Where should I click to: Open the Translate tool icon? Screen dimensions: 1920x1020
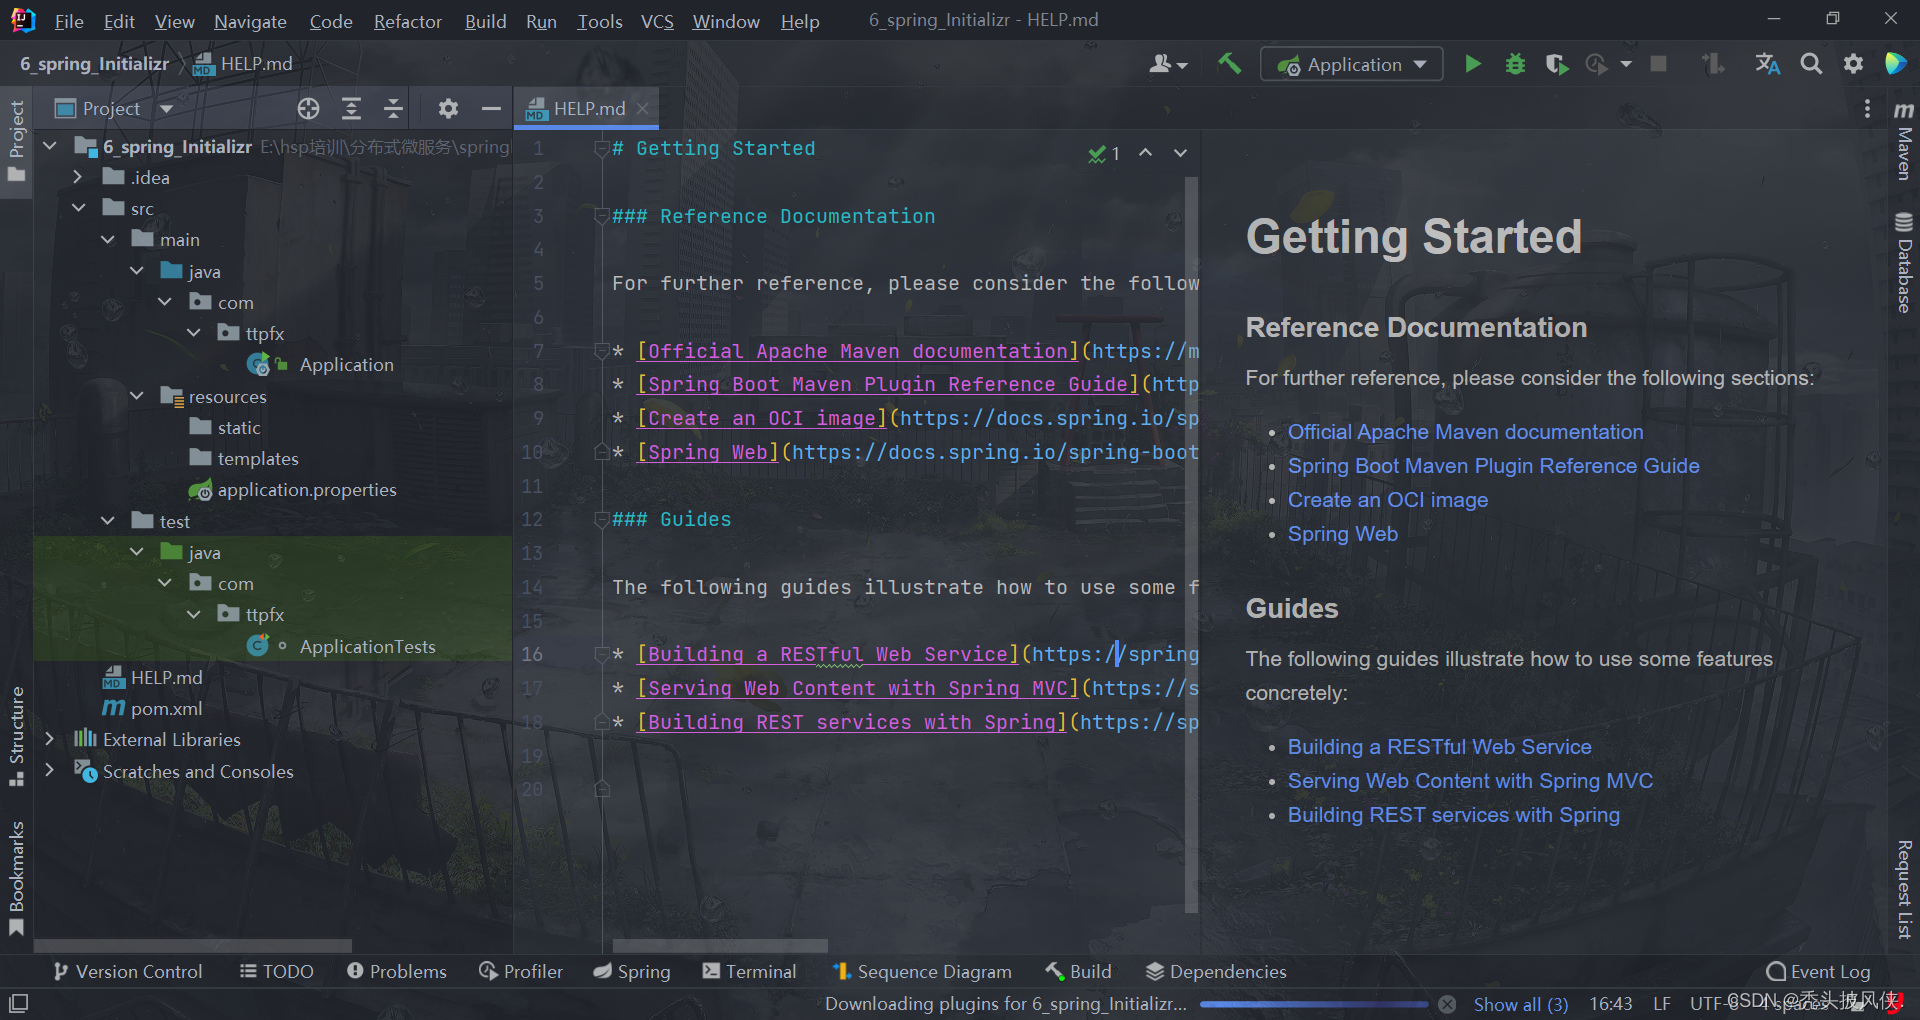[x=1767, y=64]
